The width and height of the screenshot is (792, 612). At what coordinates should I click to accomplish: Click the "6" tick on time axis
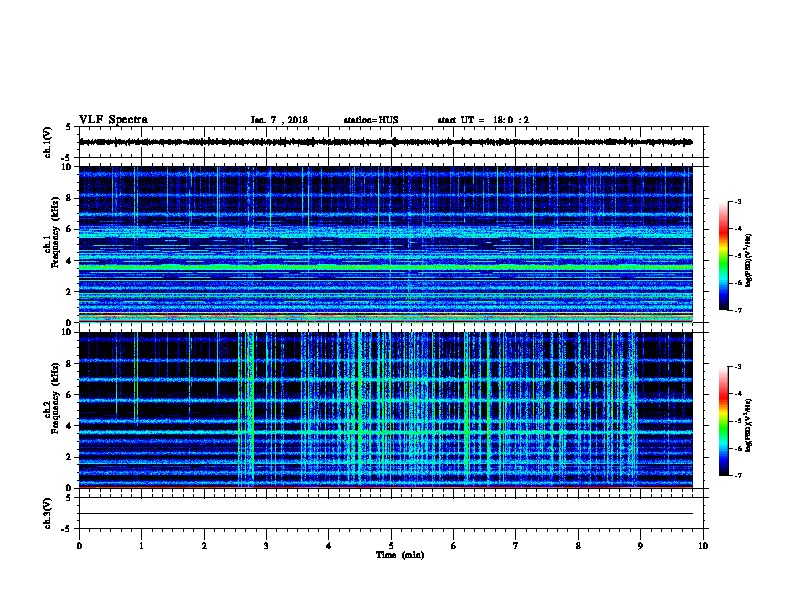click(x=454, y=546)
